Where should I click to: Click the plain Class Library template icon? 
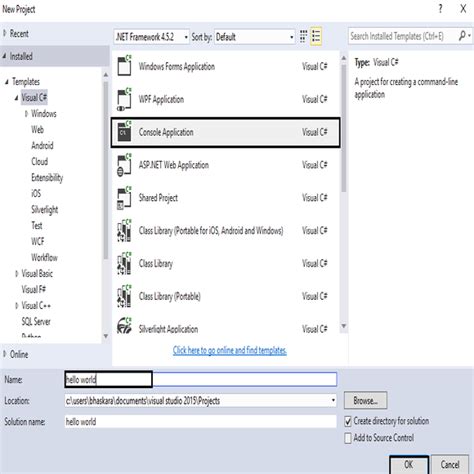(124, 263)
